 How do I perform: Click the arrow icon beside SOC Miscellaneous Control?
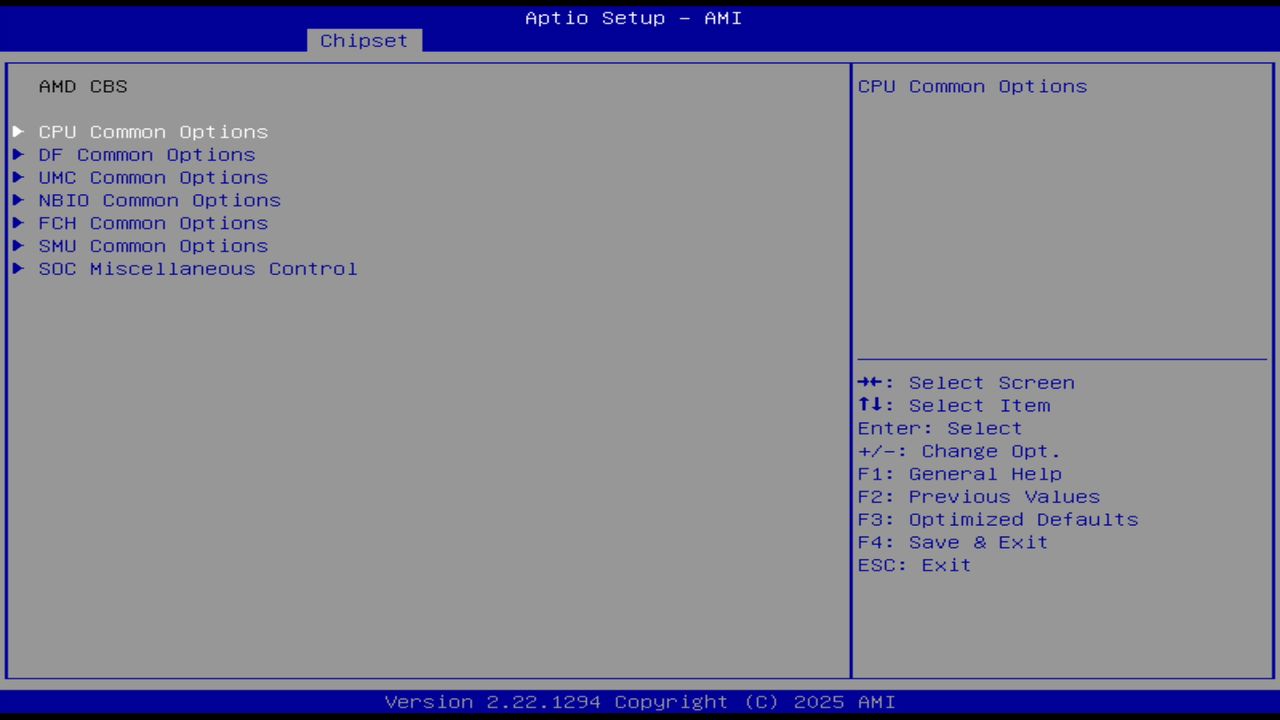pos(18,268)
